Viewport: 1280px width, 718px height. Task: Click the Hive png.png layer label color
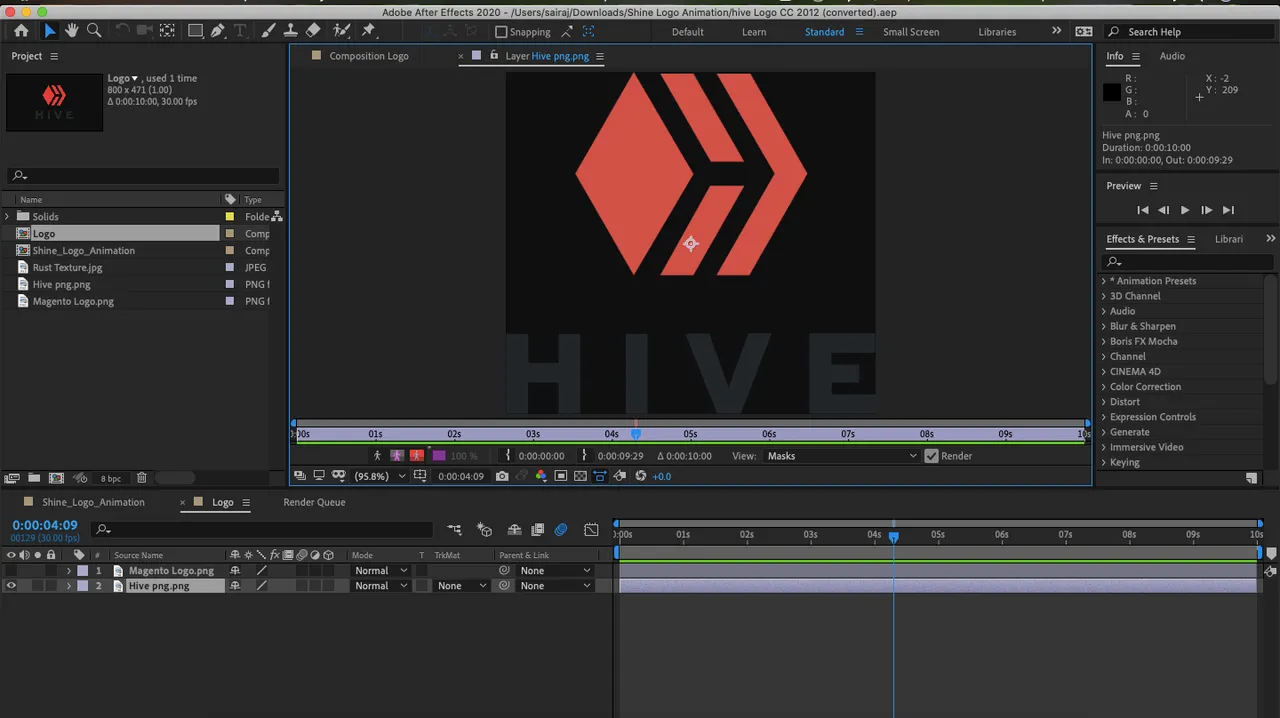[x=83, y=586]
